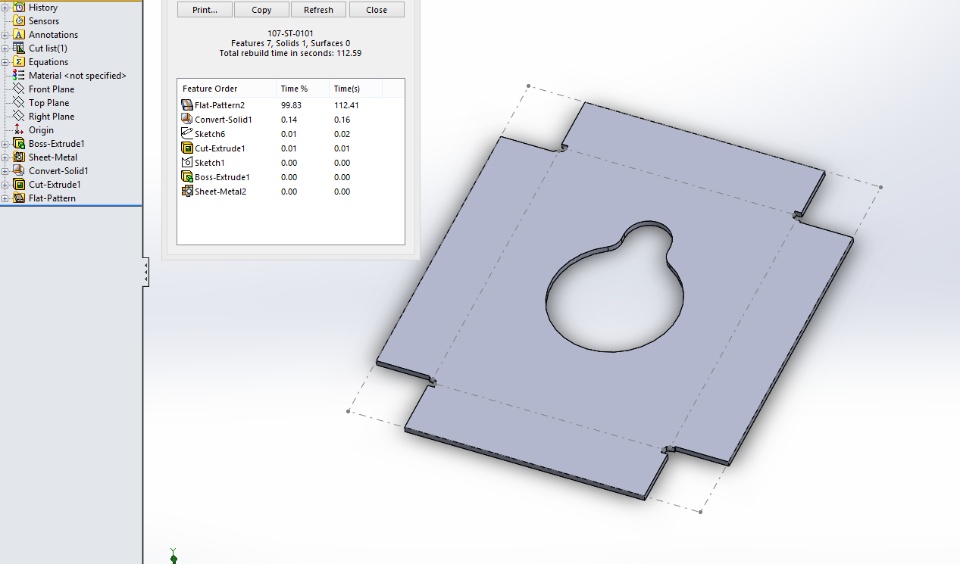Click the total rebuild time text
The width and height of the screenshot is (960, 564).
pyautogui.click(x=290, y=53)
